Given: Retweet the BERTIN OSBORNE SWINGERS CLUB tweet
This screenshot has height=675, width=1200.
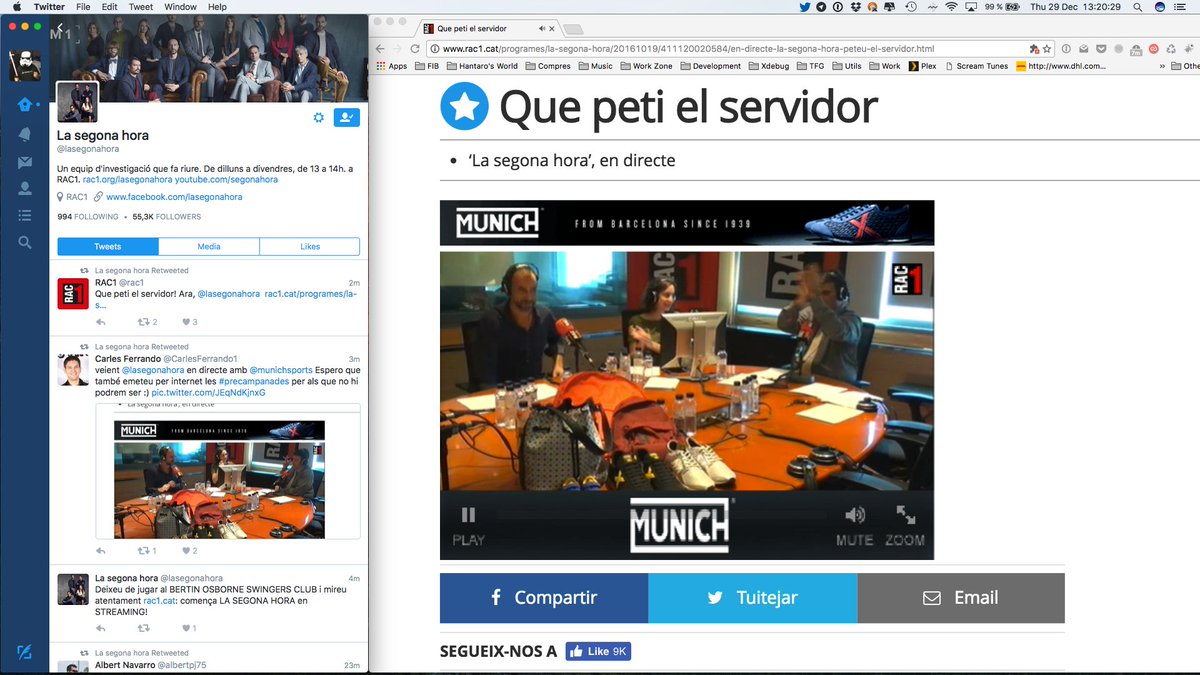Looking at the screenshot, I should (x=143, y=628).
